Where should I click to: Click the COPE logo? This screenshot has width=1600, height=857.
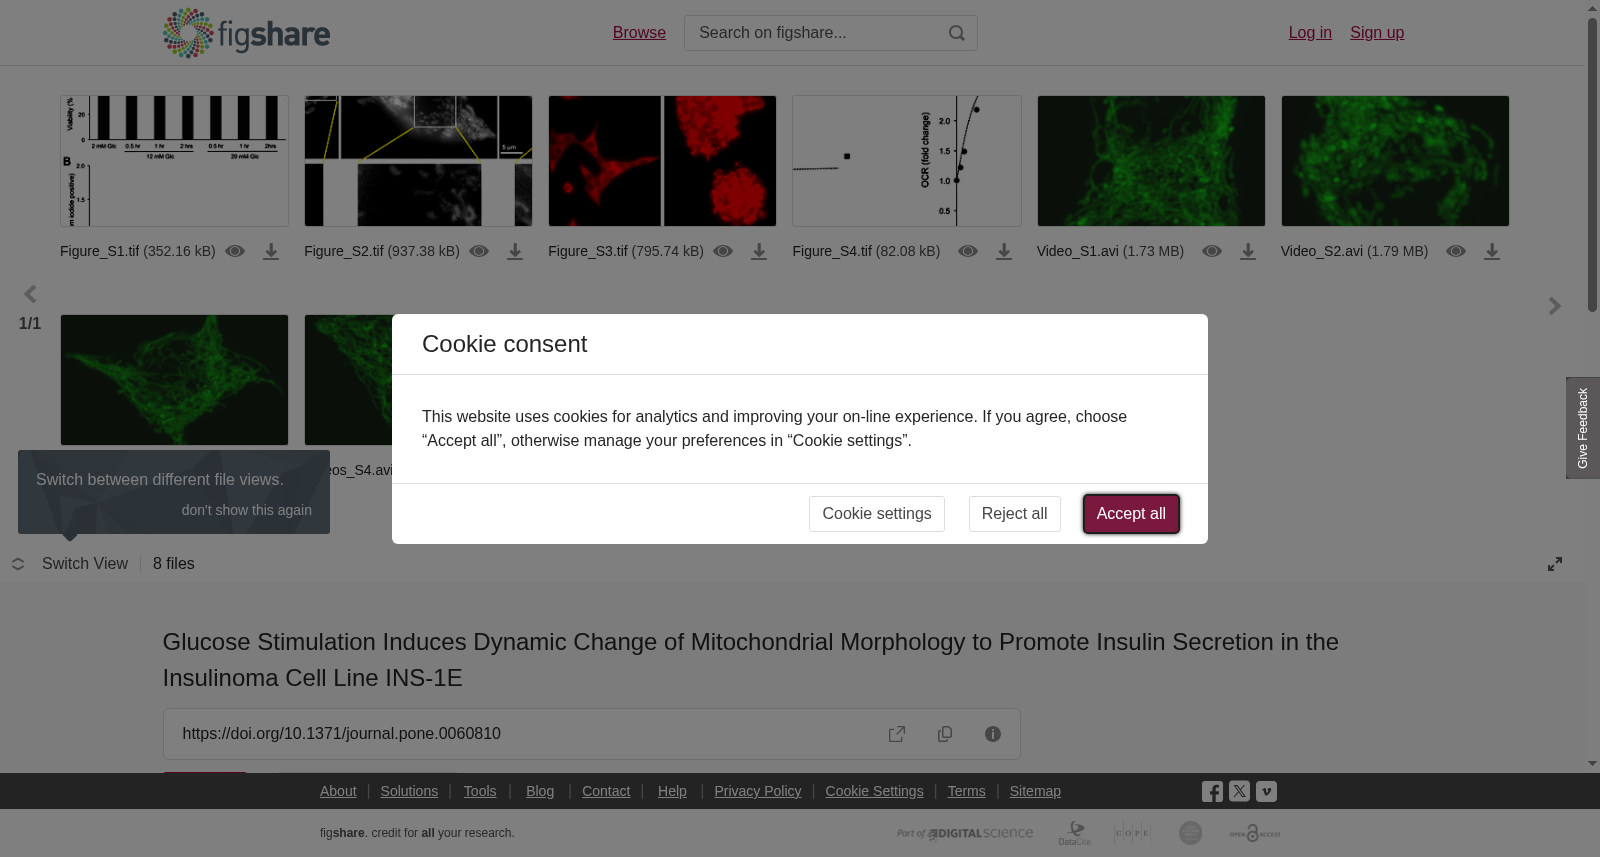1132,833
